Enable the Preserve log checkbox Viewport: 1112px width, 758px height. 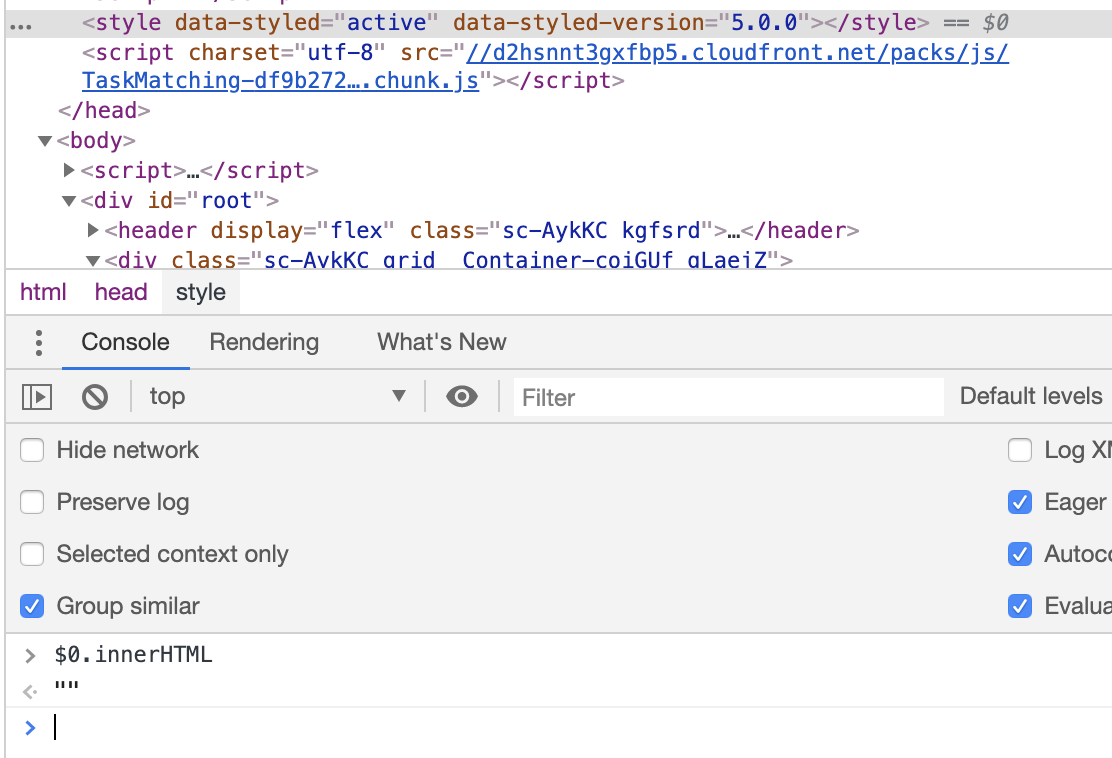[x=32, y=502]
